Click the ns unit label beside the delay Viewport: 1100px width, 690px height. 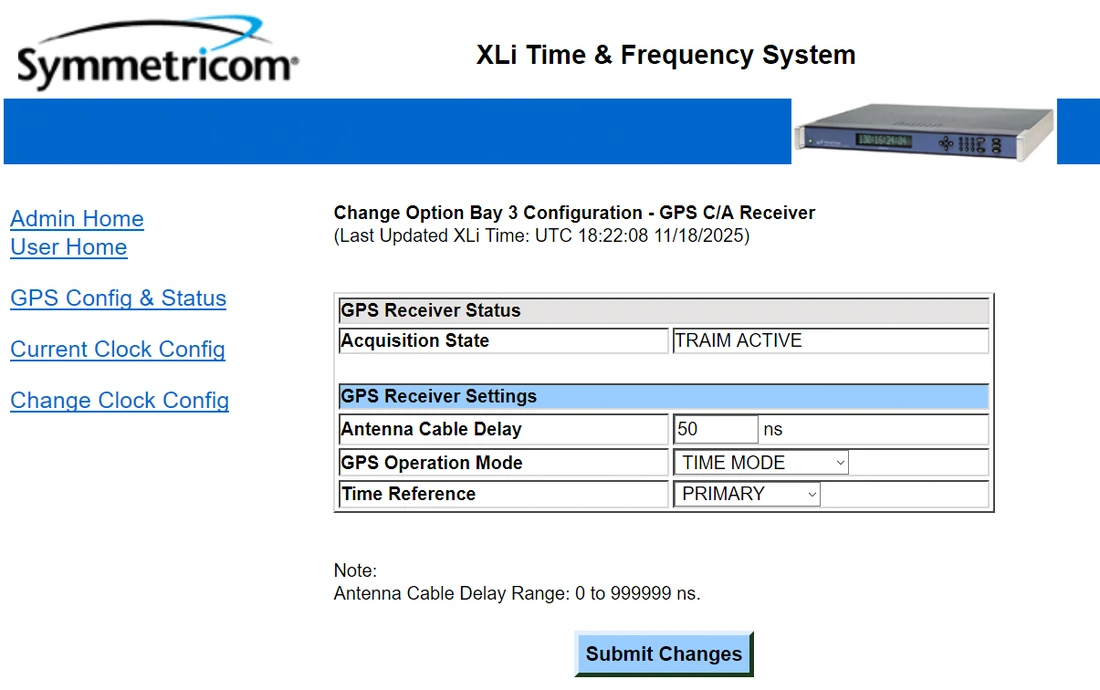772,429
